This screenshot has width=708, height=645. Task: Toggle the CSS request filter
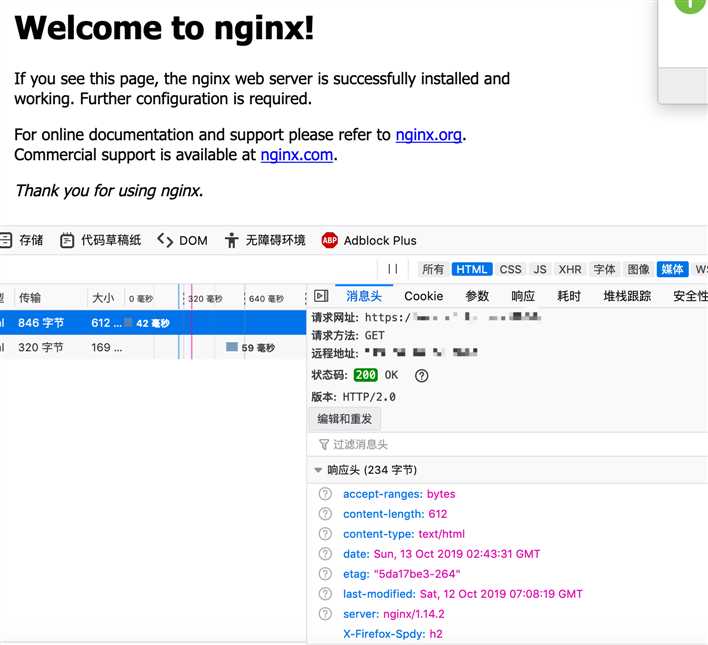[x=511, y=269]
